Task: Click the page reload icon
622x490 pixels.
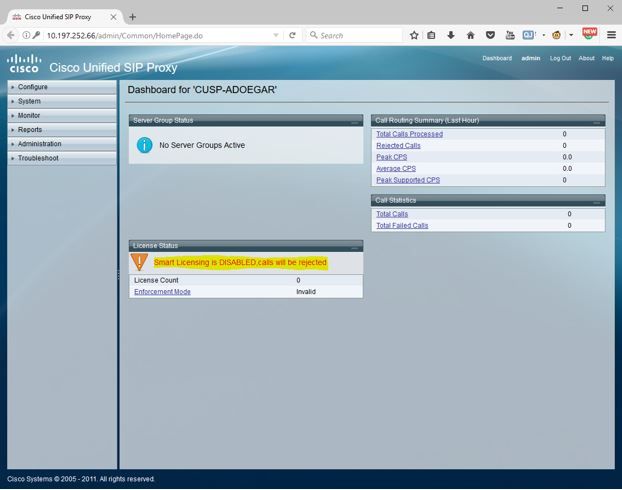Action: [292, 35]
